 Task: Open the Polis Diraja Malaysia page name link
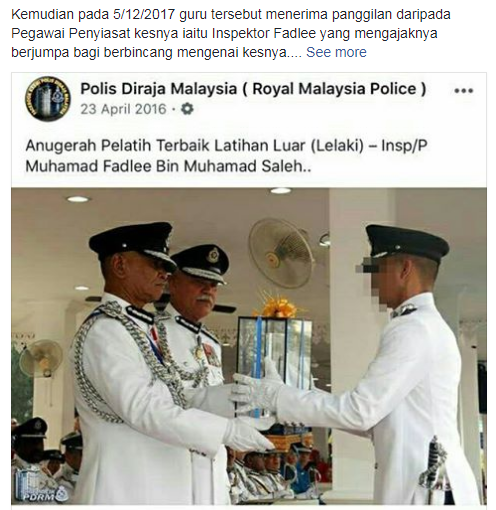tap(253, 89)
